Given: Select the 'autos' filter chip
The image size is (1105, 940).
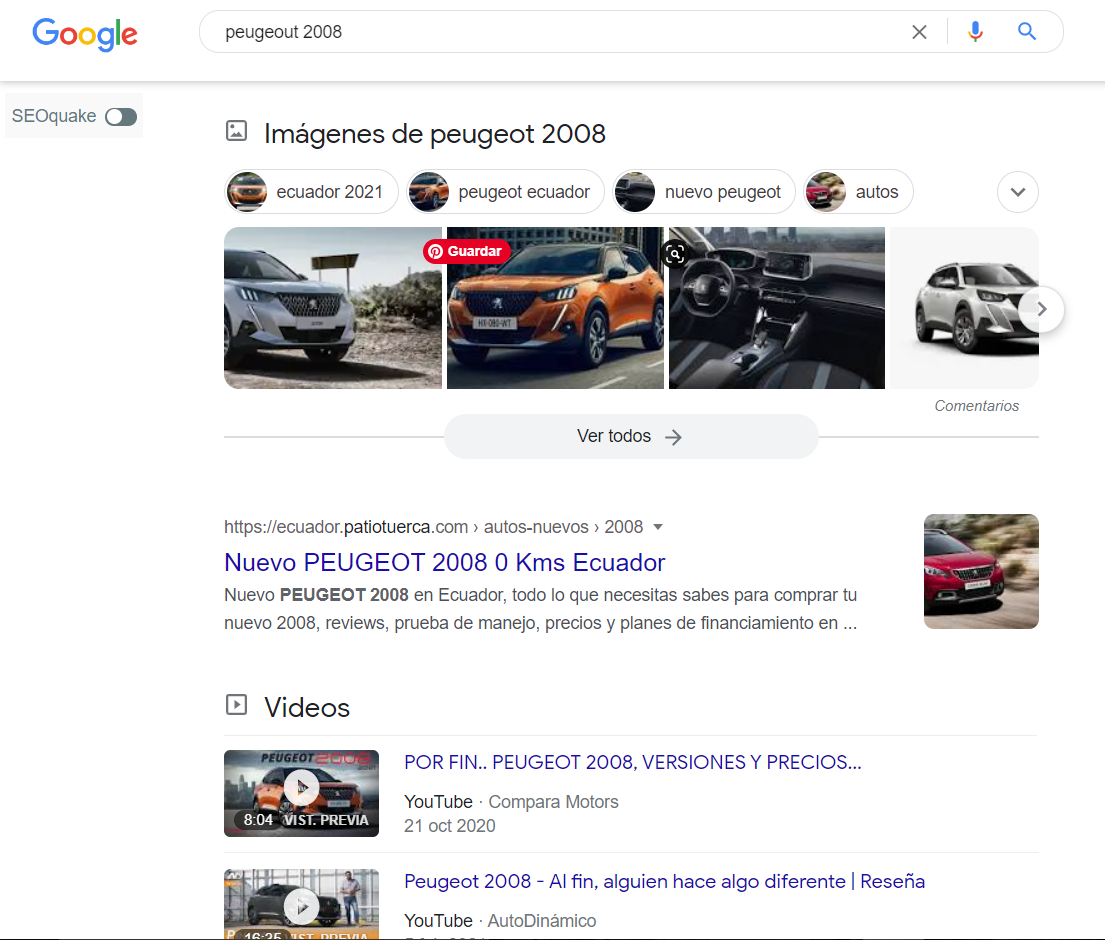Looking at the screenshot, I should 858,192.
